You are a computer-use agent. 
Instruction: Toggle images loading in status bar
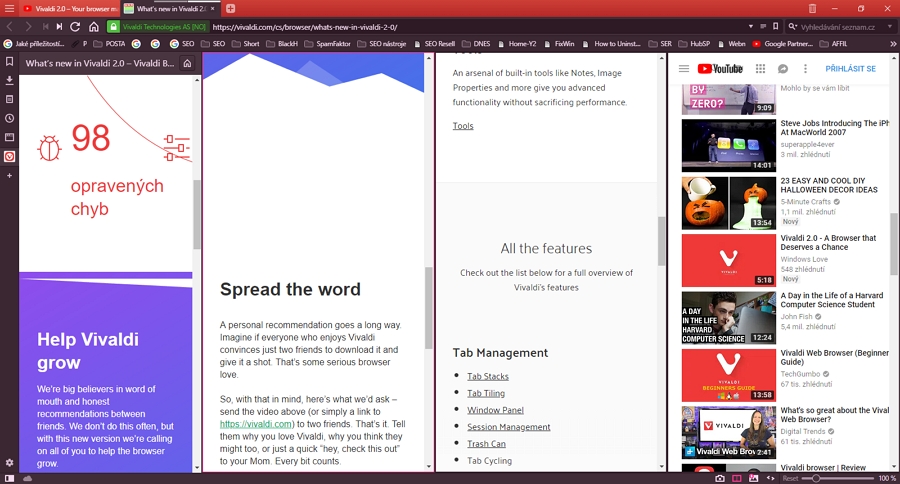[754, 478]
